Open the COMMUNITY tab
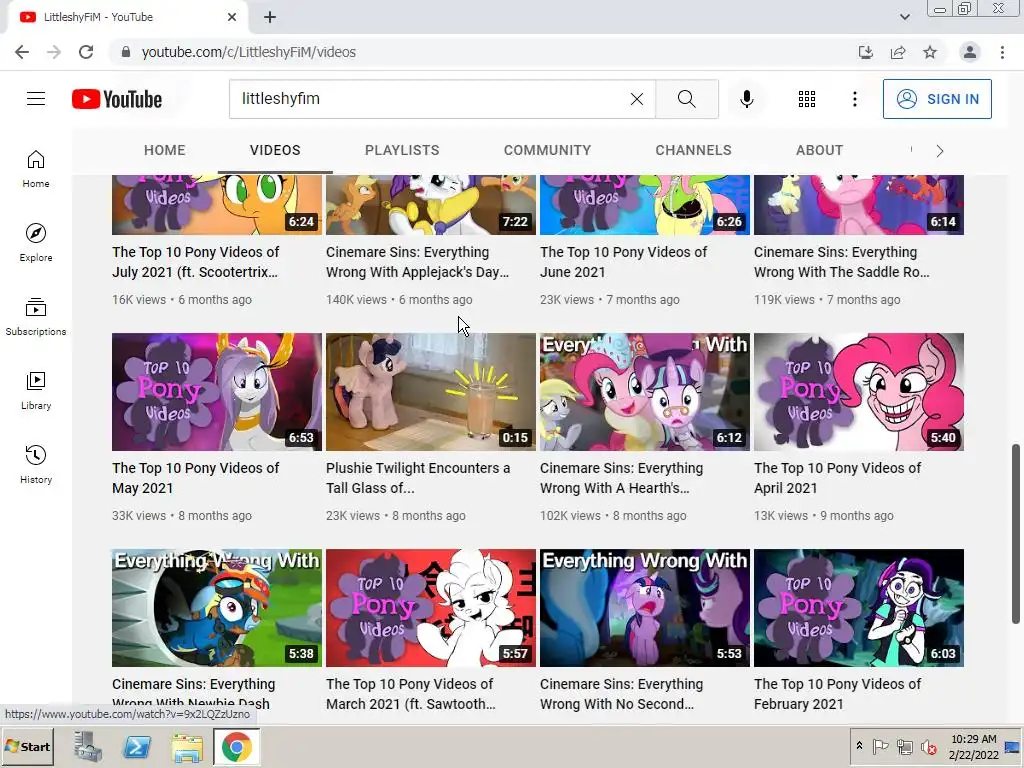 click(547, 150)
